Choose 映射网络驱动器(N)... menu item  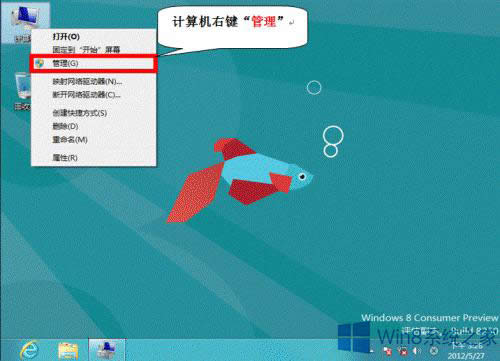[93, 81]
